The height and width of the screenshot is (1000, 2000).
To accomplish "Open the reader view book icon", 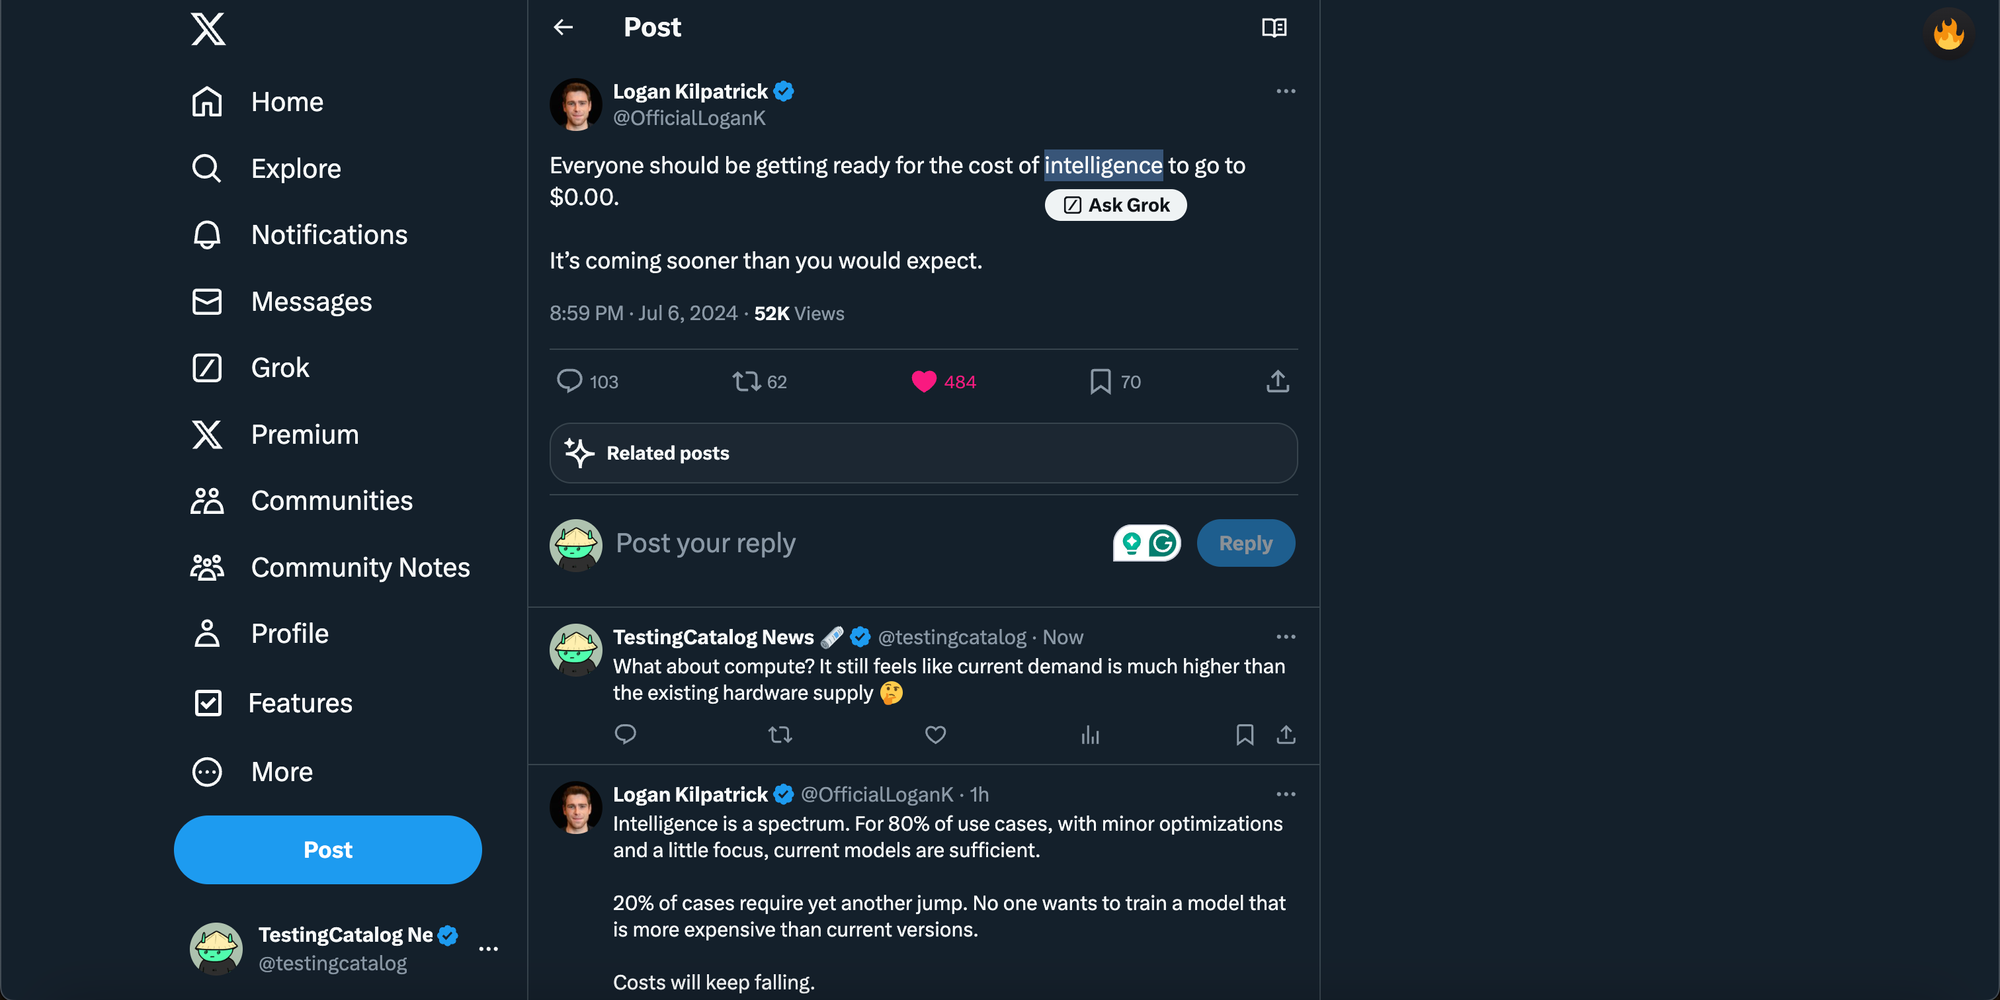I will (x=1274, y=28).
